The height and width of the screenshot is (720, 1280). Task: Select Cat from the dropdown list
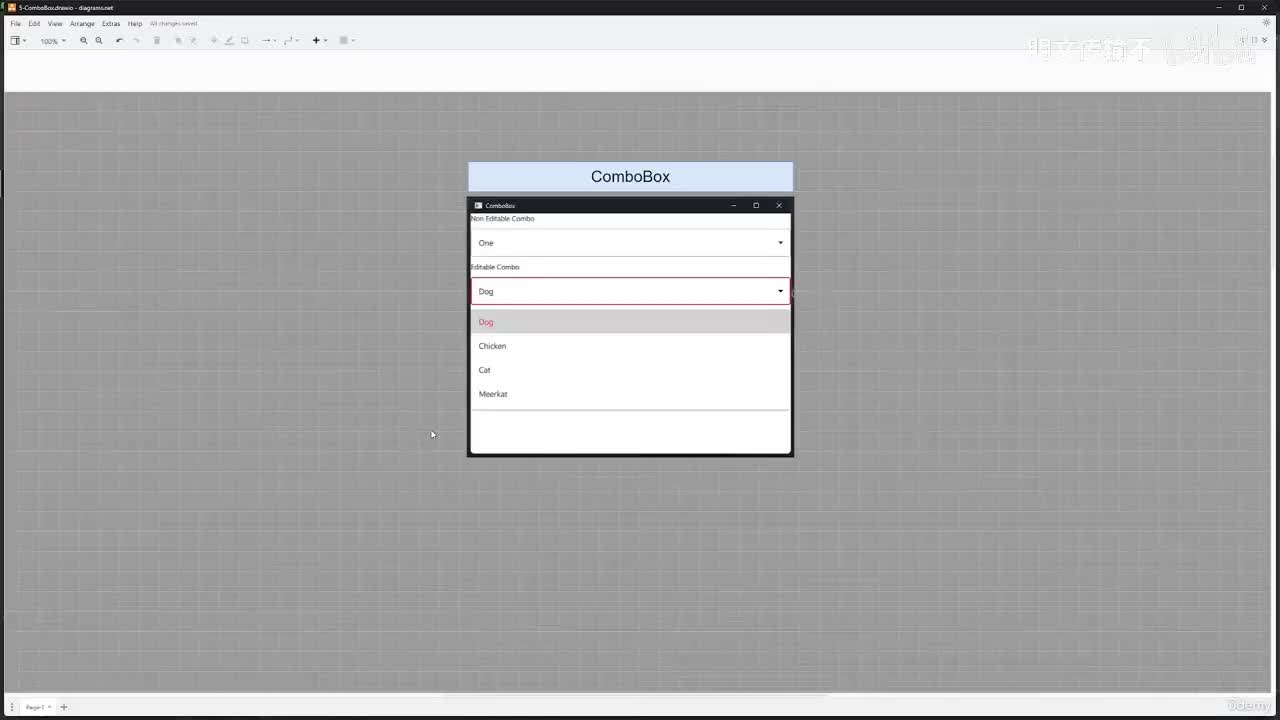630,370
